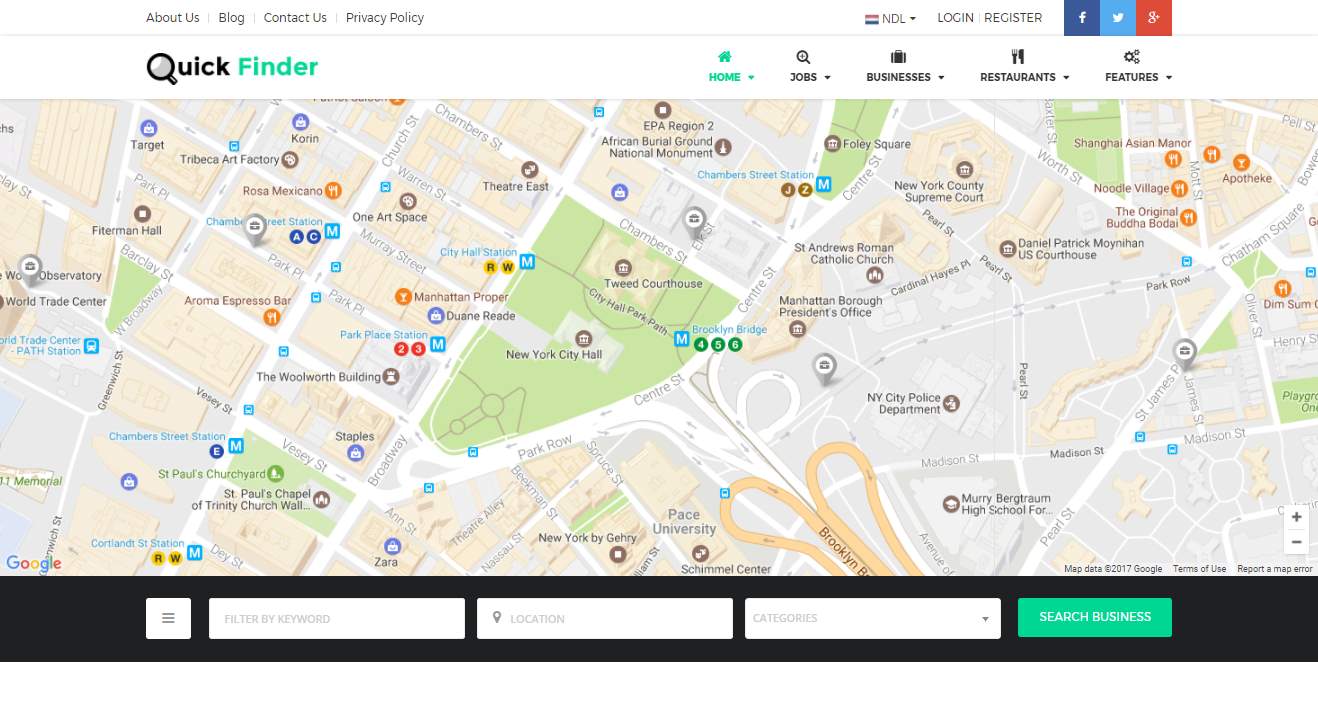Open the Terms of Use link on the map
The width and height of the screenshot is (1318, 701).
[1199, 568]
